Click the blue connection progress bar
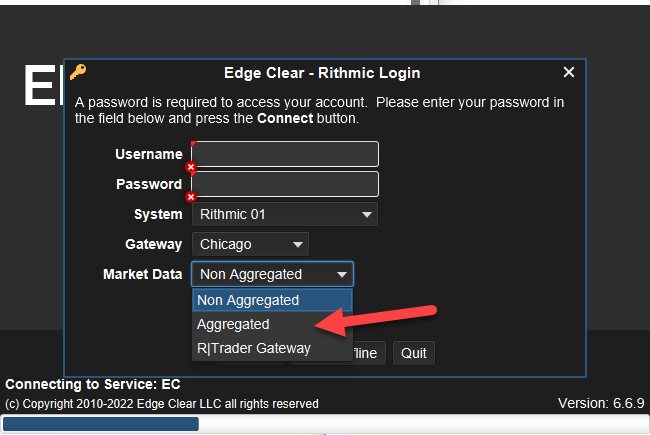This screenshot has width=650, height=435. click(x=100, y=424)
